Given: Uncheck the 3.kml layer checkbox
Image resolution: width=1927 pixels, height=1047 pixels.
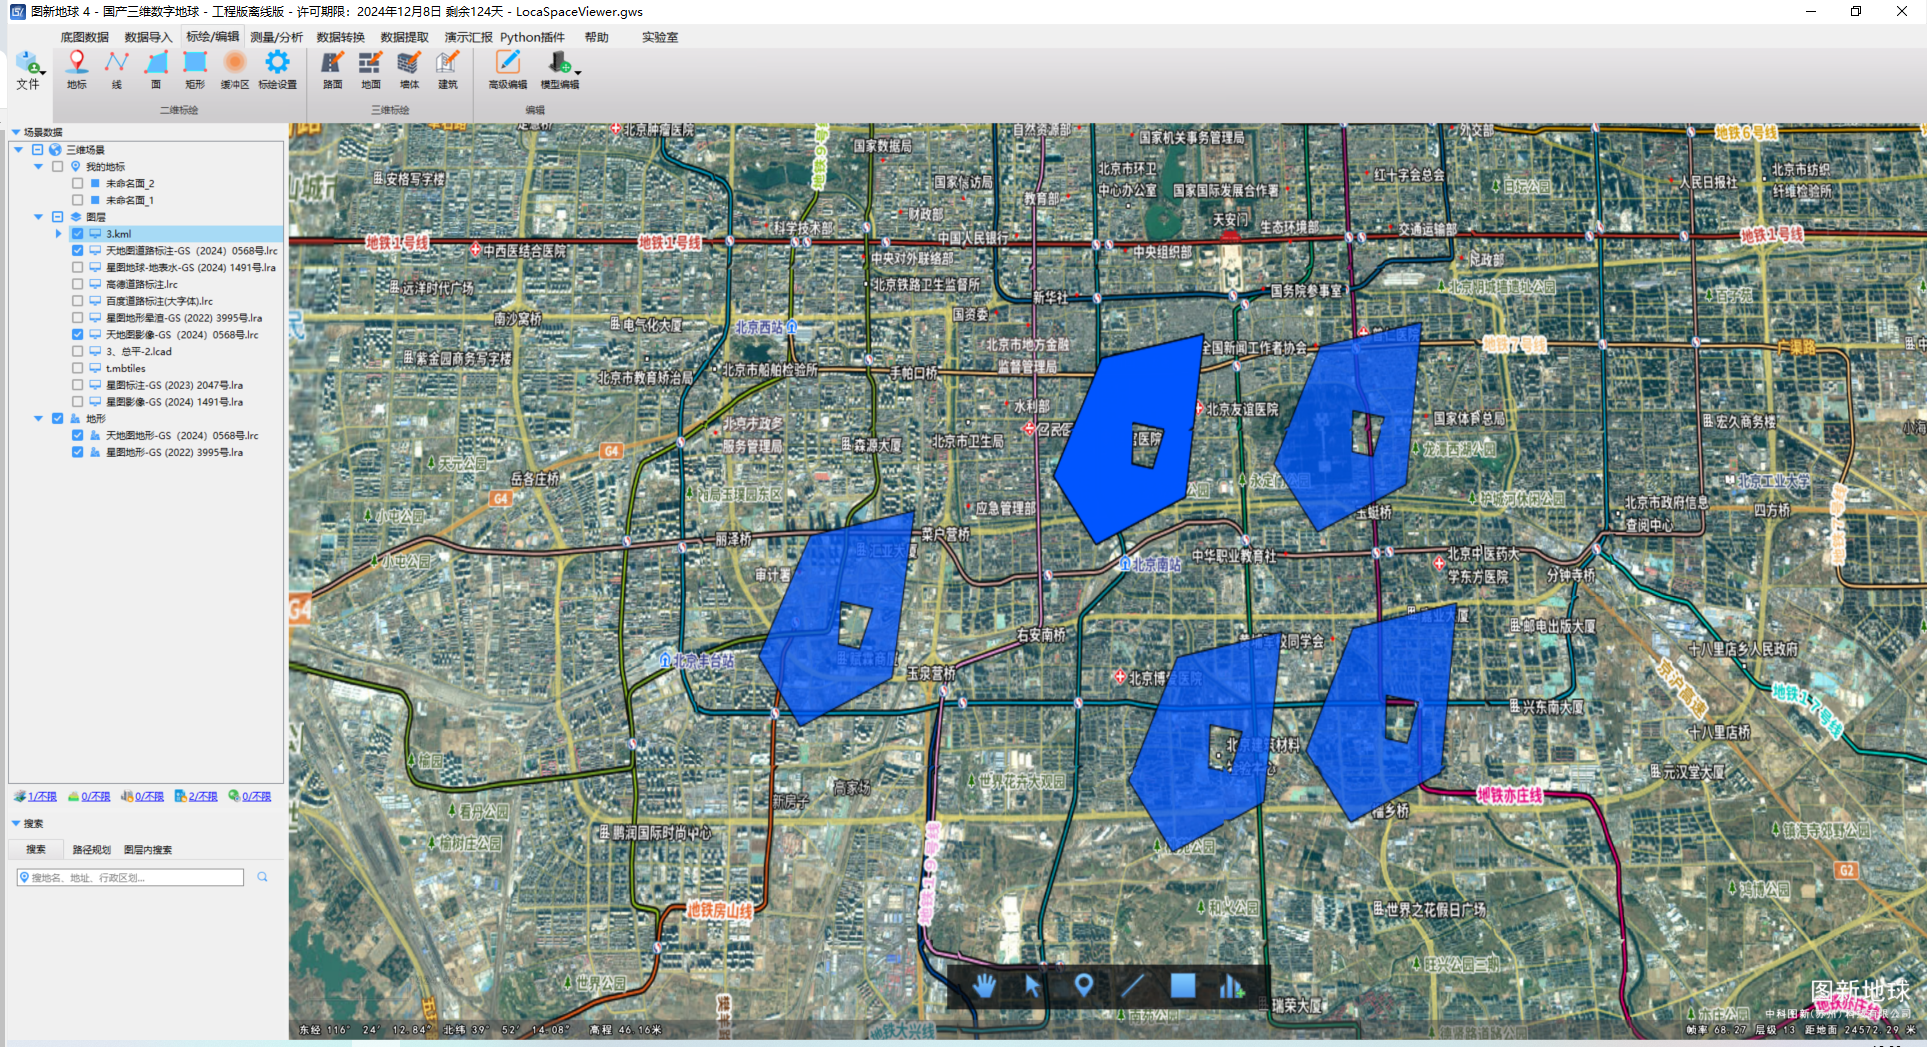Looking at the screenshot, I should 77,234.
